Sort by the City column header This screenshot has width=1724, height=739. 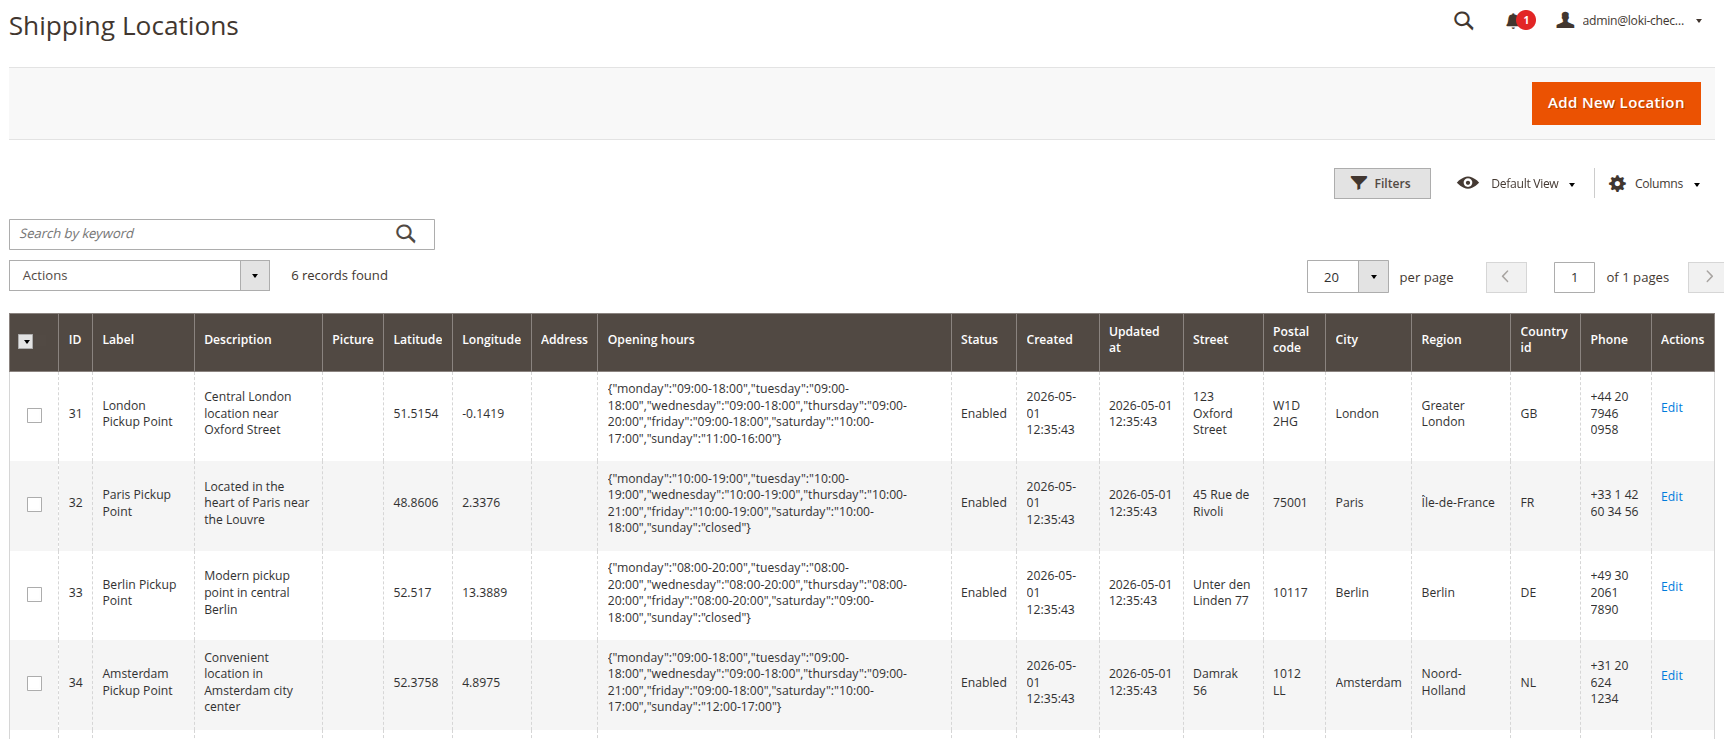click(1368, 340)
